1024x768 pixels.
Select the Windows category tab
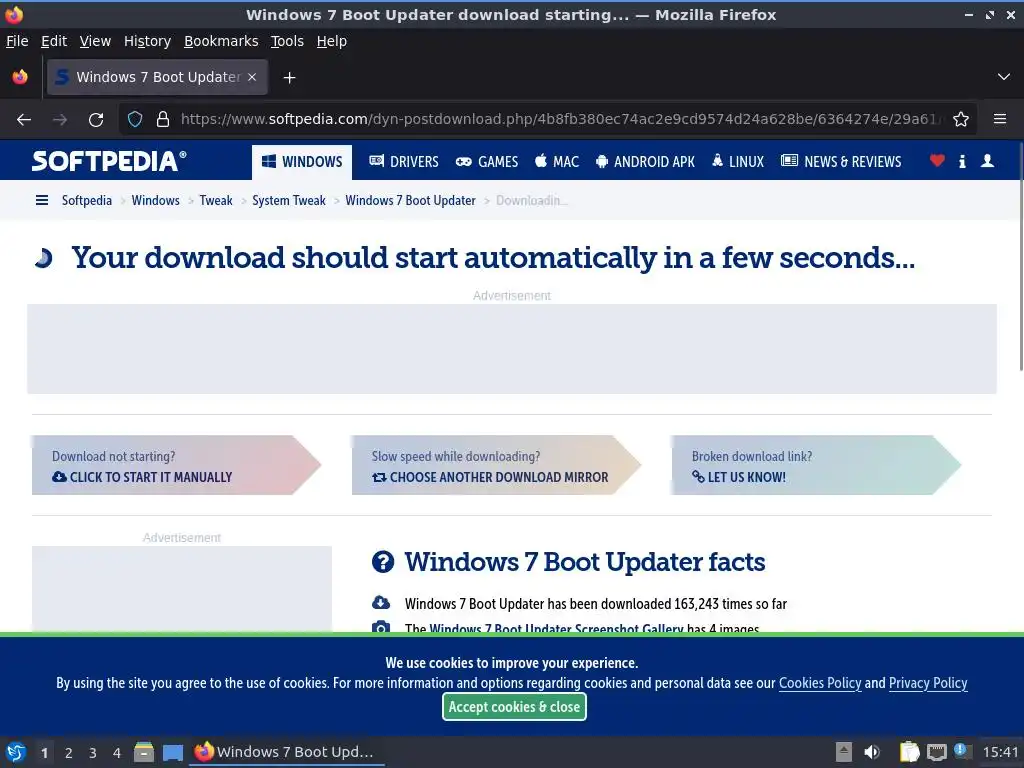(x=302, y=162)
